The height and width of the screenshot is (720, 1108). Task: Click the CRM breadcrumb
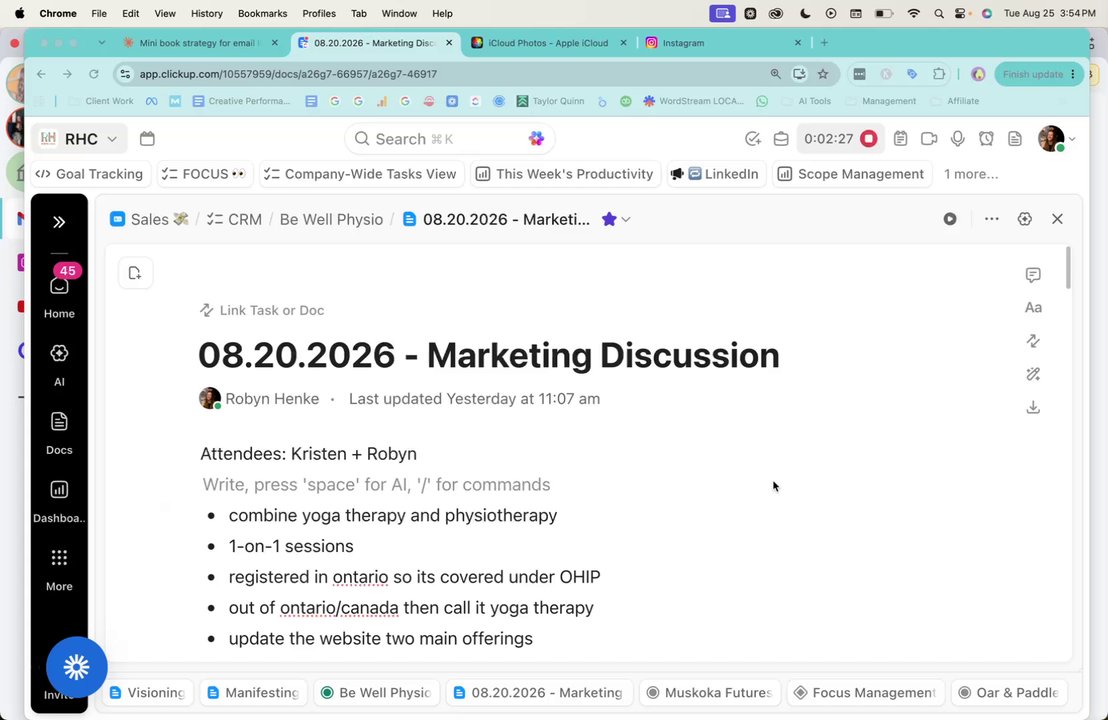click(x=235, y=219)
